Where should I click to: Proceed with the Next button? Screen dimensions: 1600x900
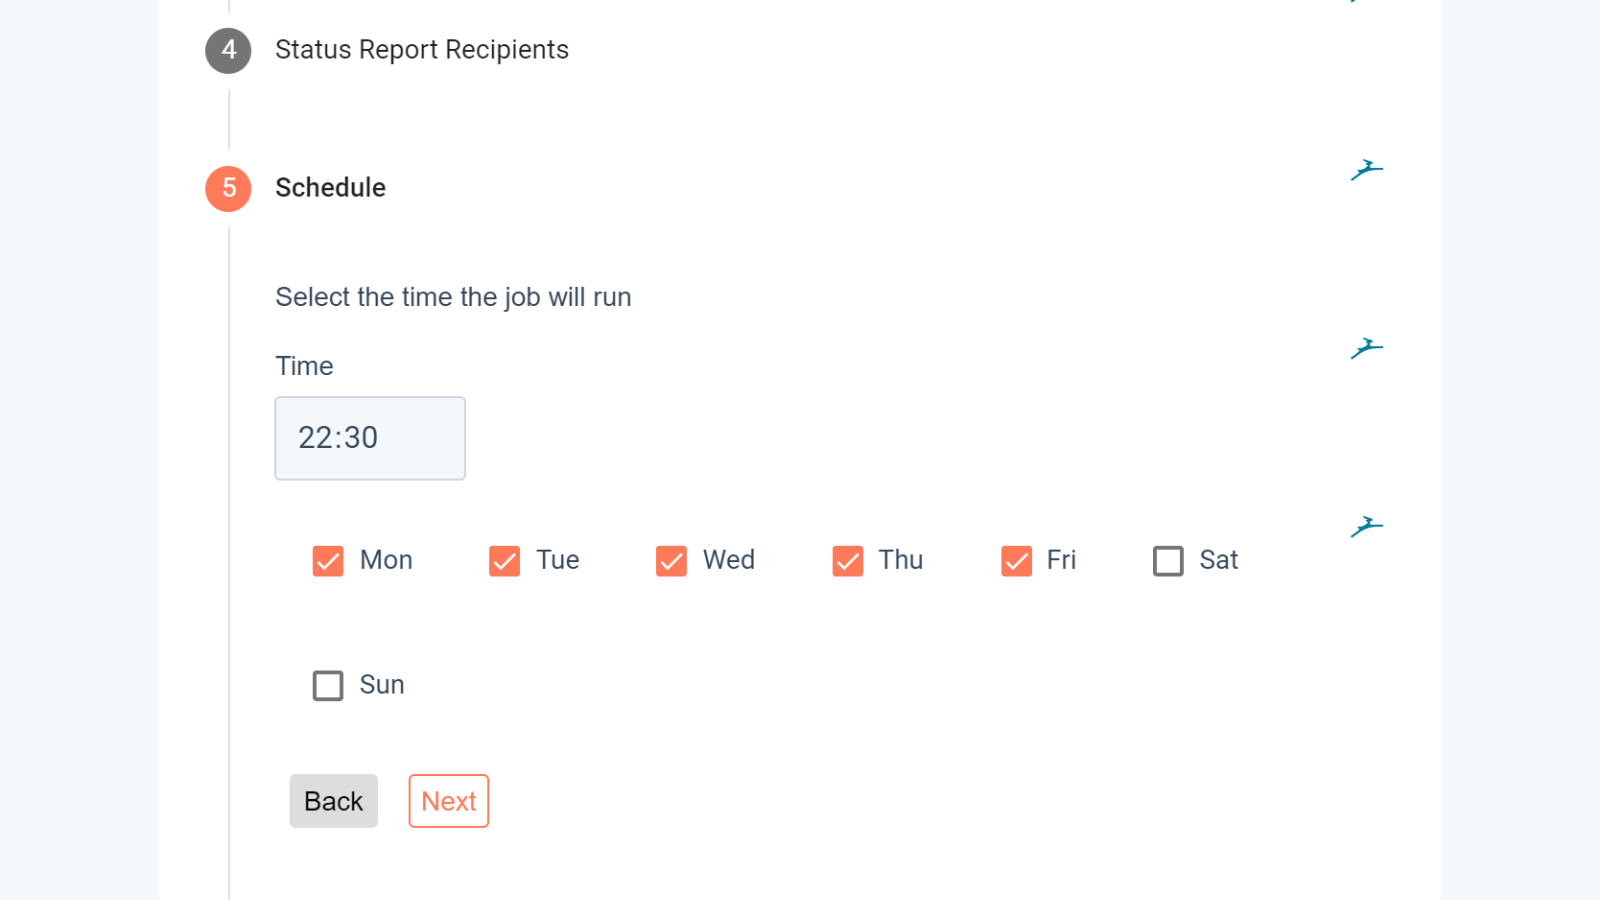tap(449, 801)
